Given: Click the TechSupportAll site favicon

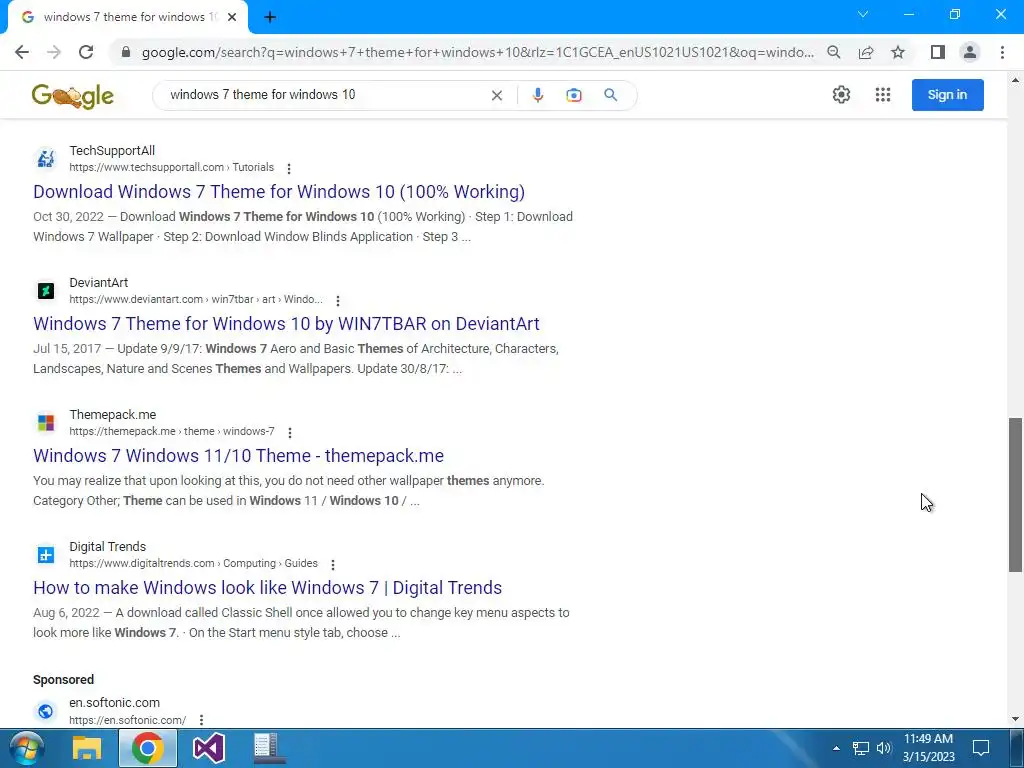Looking at the screenshot, I should (x=46, y=159).
